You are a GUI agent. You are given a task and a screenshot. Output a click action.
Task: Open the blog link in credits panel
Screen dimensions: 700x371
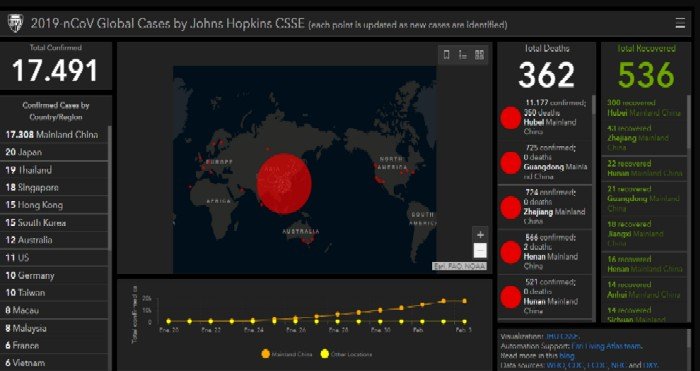coord(567,356)
